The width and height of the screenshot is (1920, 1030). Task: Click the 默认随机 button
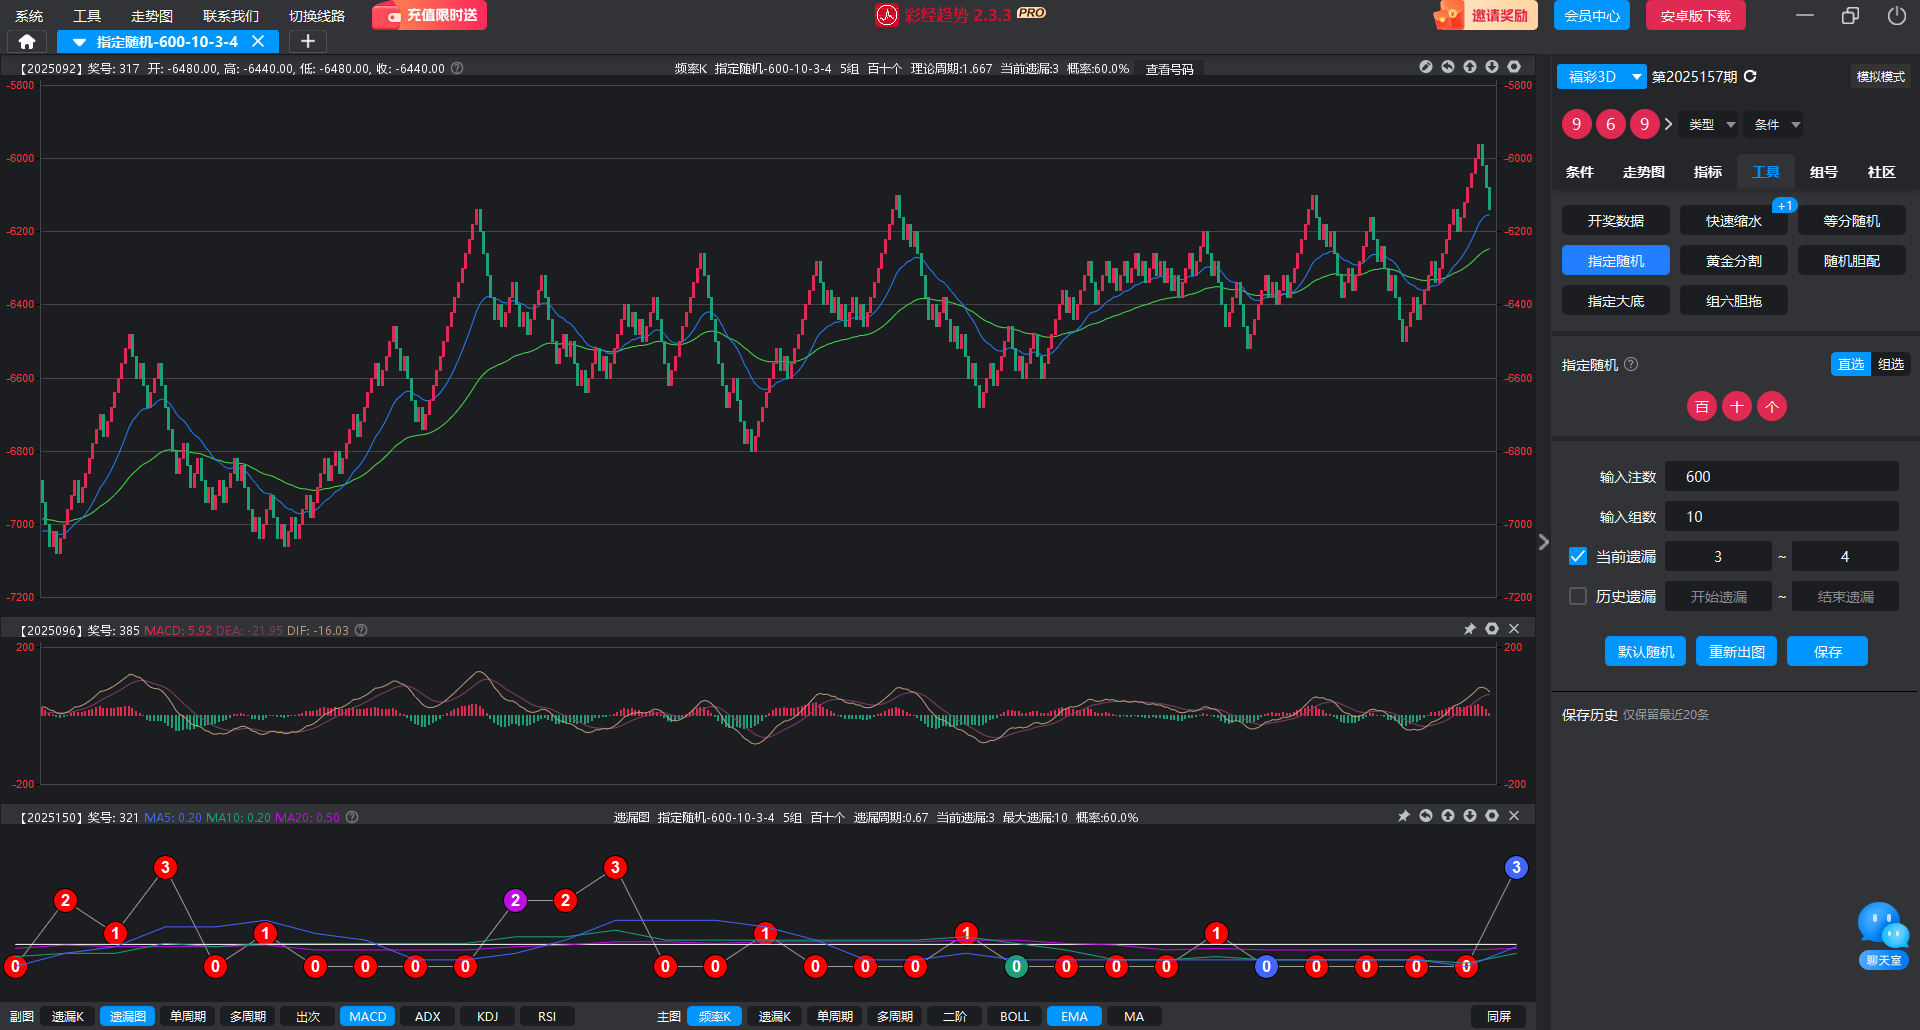(1645, 651)
